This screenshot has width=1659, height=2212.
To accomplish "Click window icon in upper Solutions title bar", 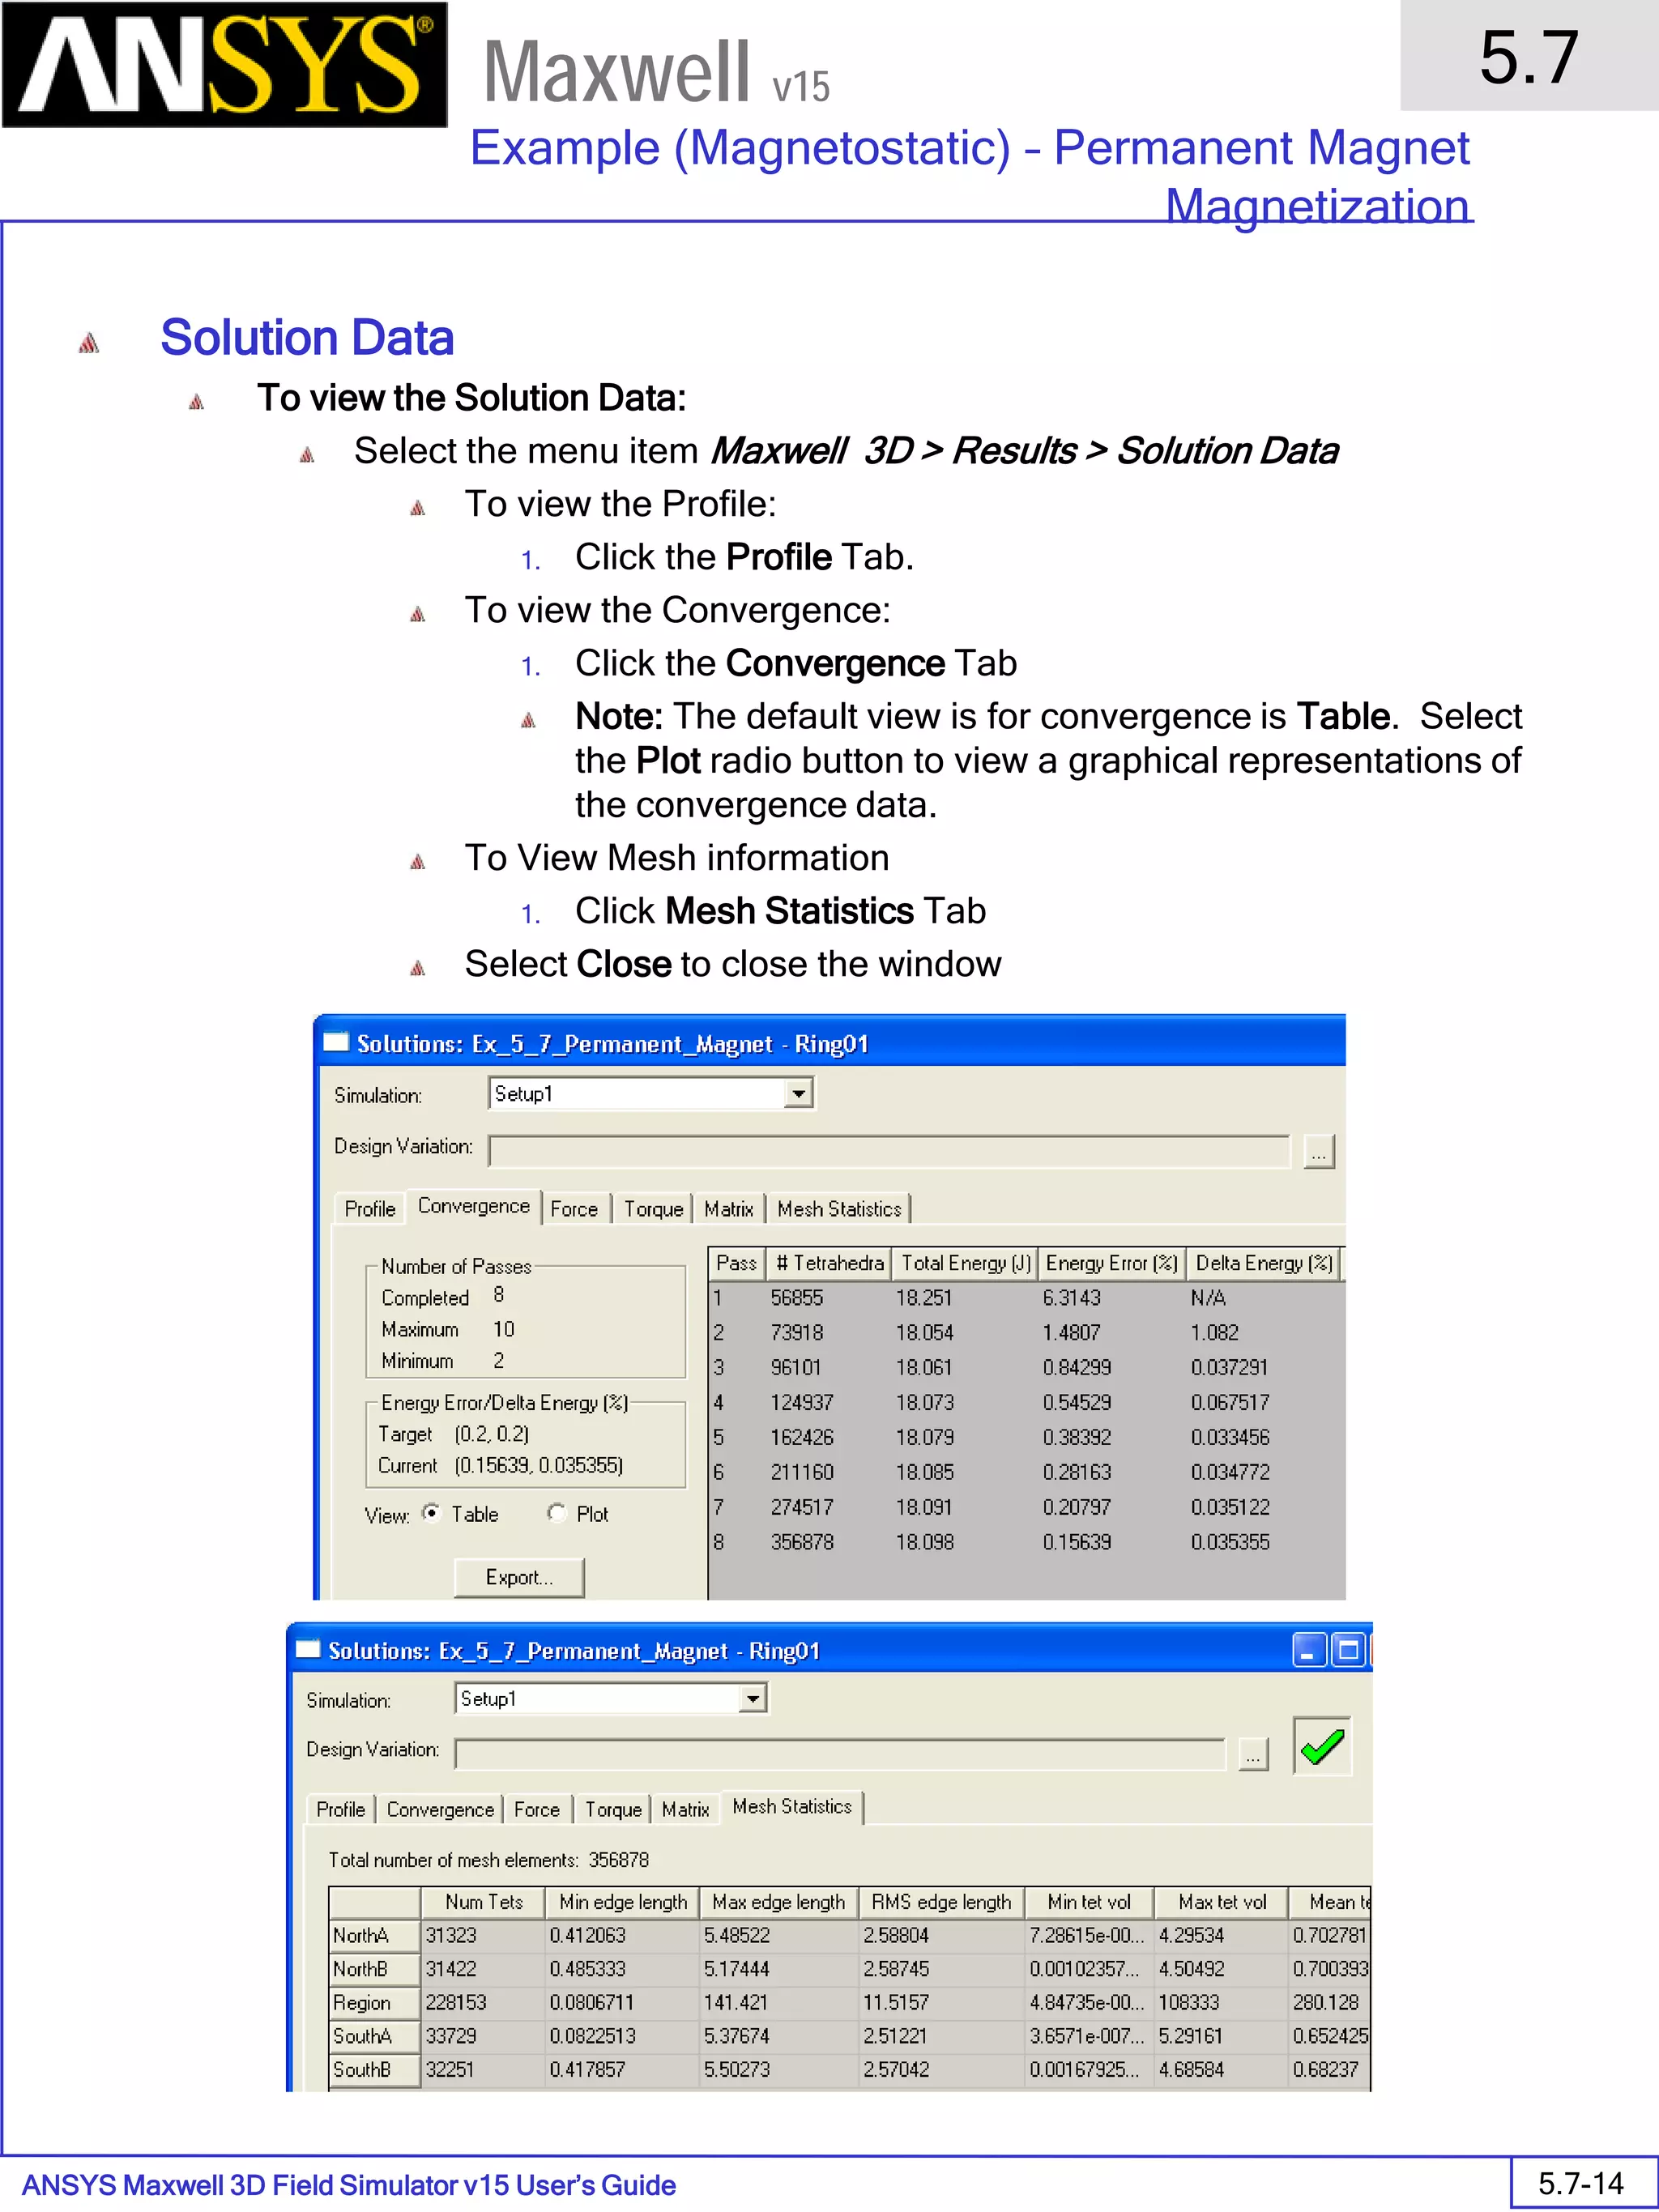I will point(336,1043).
